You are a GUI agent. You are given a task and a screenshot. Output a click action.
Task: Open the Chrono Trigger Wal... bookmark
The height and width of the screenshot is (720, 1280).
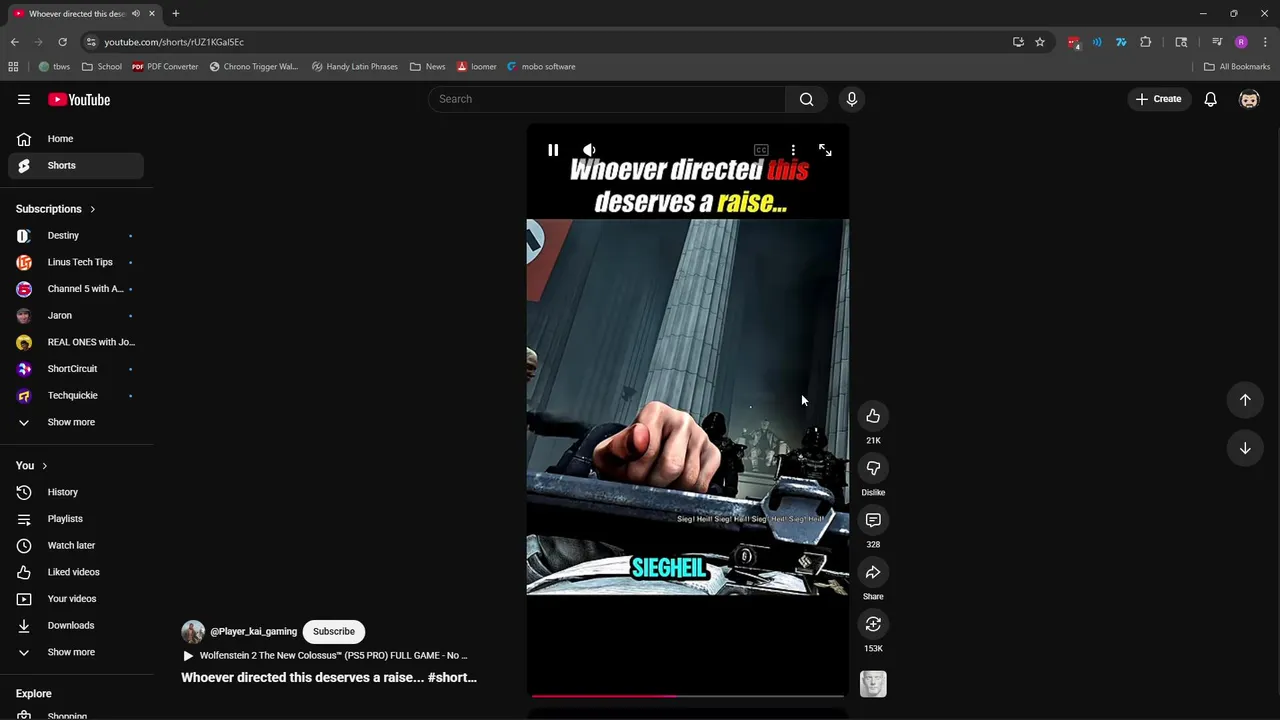pos(254,67)
